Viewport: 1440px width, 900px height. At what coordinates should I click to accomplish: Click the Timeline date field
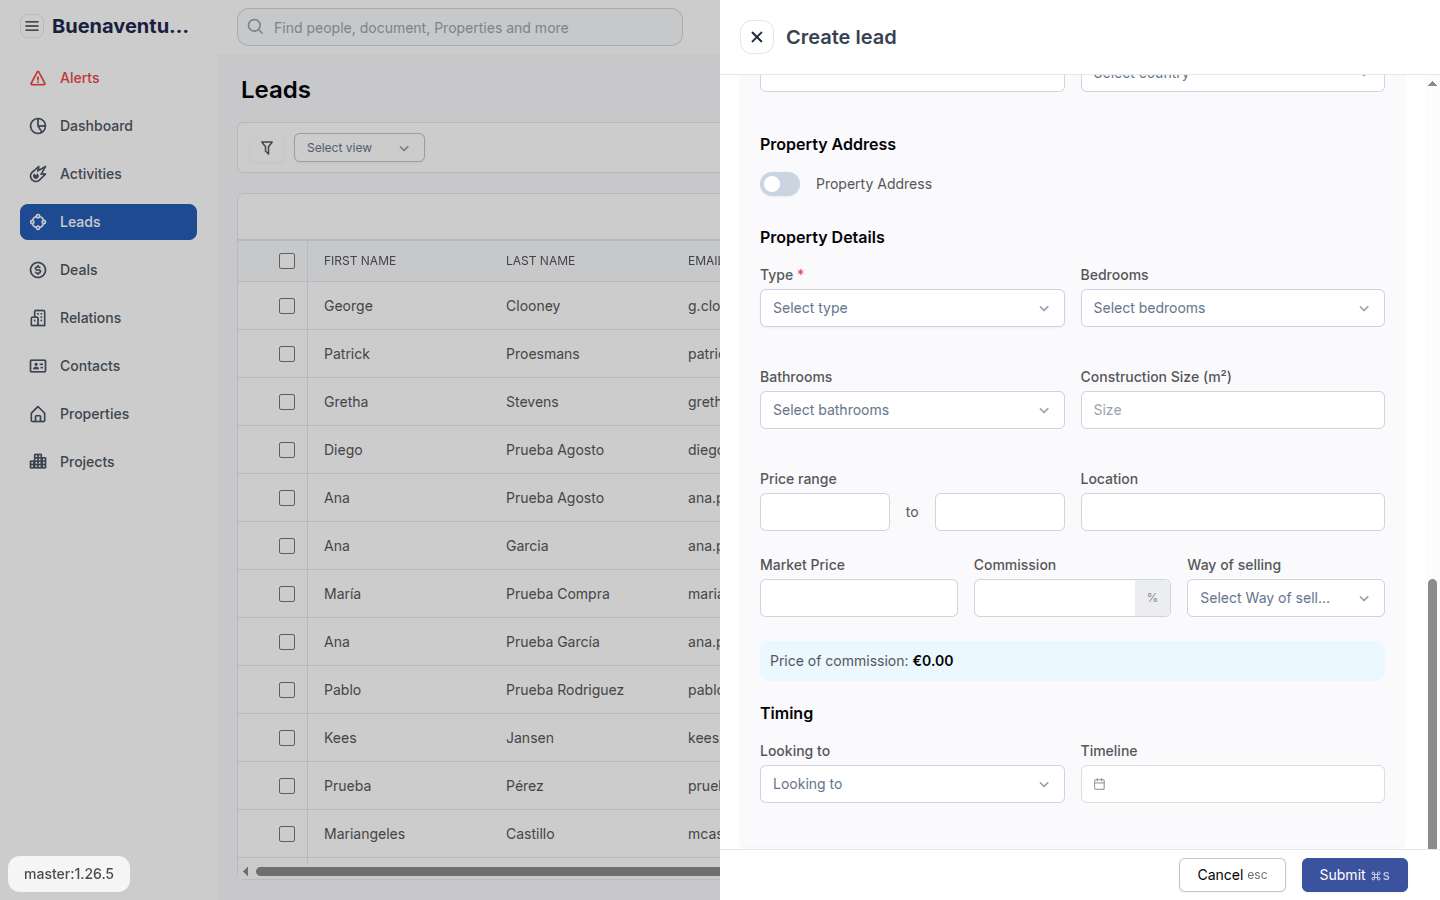point(1232,784)
